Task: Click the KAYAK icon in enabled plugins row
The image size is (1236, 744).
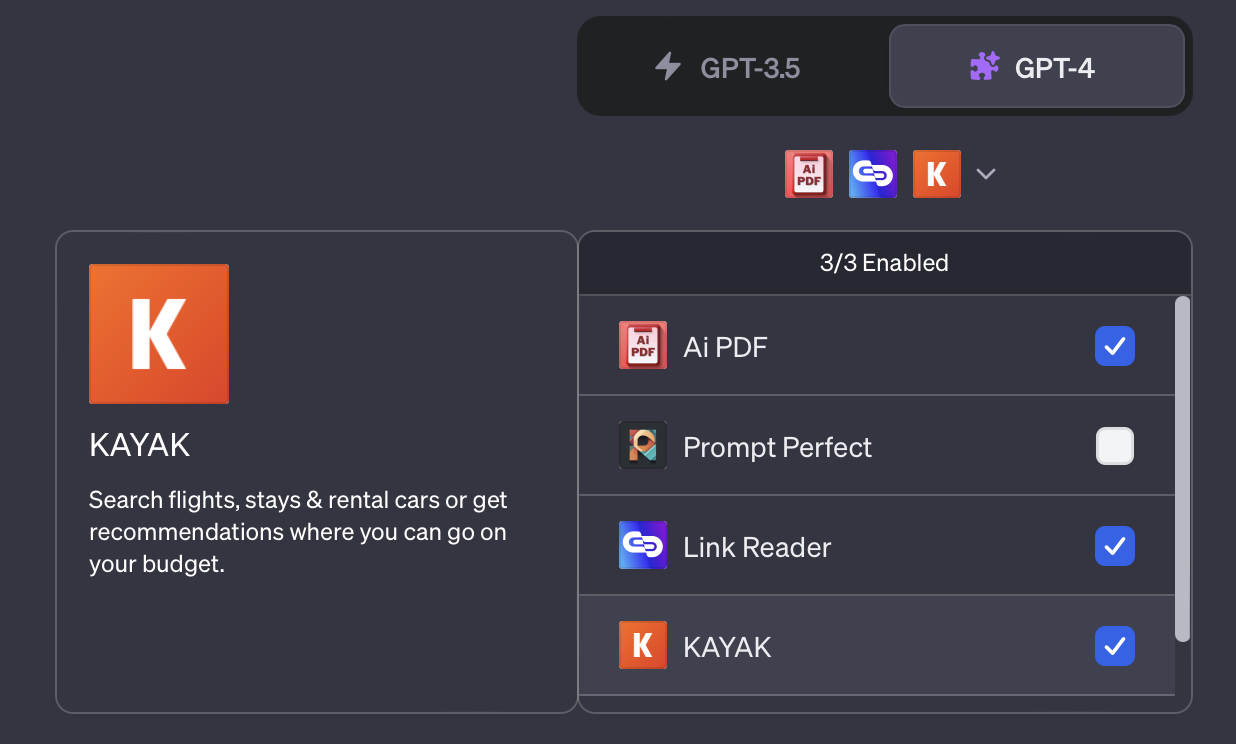Action: point(936,174)
